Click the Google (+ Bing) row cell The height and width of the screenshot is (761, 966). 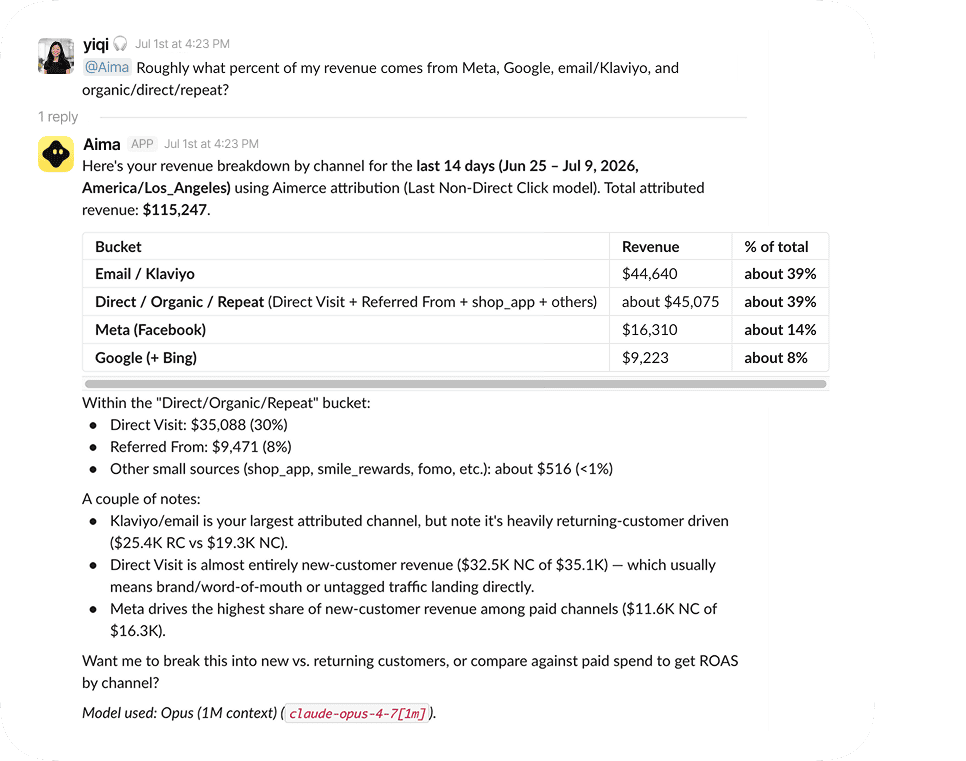(346, 357)
